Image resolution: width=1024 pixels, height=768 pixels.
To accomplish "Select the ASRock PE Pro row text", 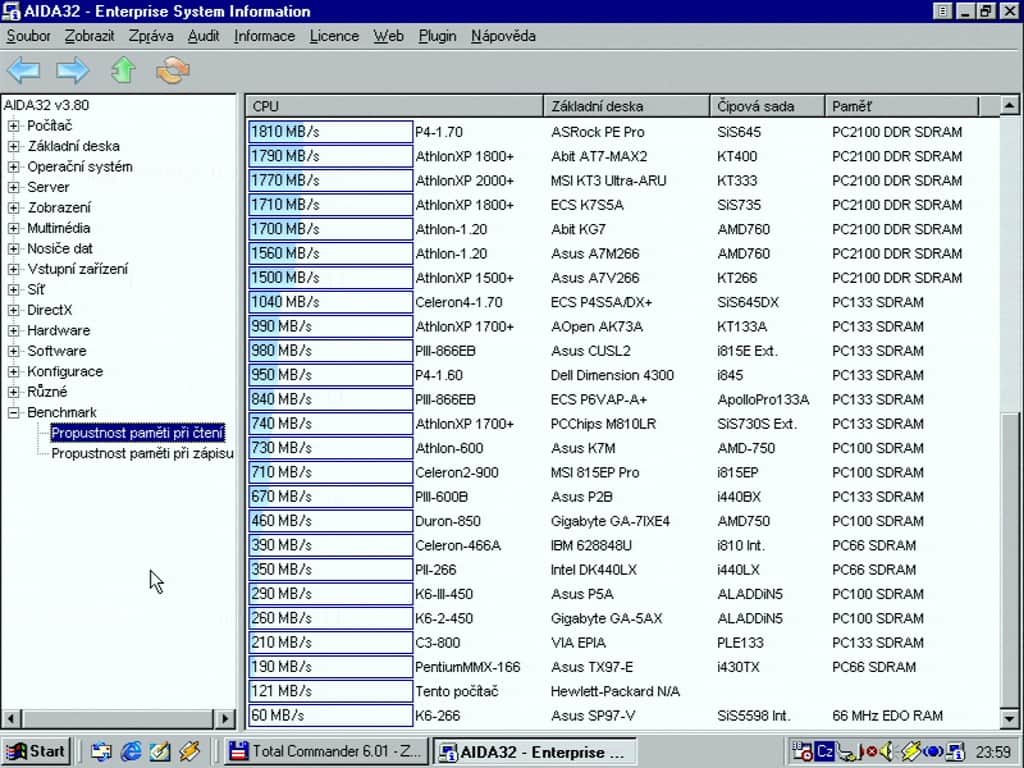I will tap(598, 132).
